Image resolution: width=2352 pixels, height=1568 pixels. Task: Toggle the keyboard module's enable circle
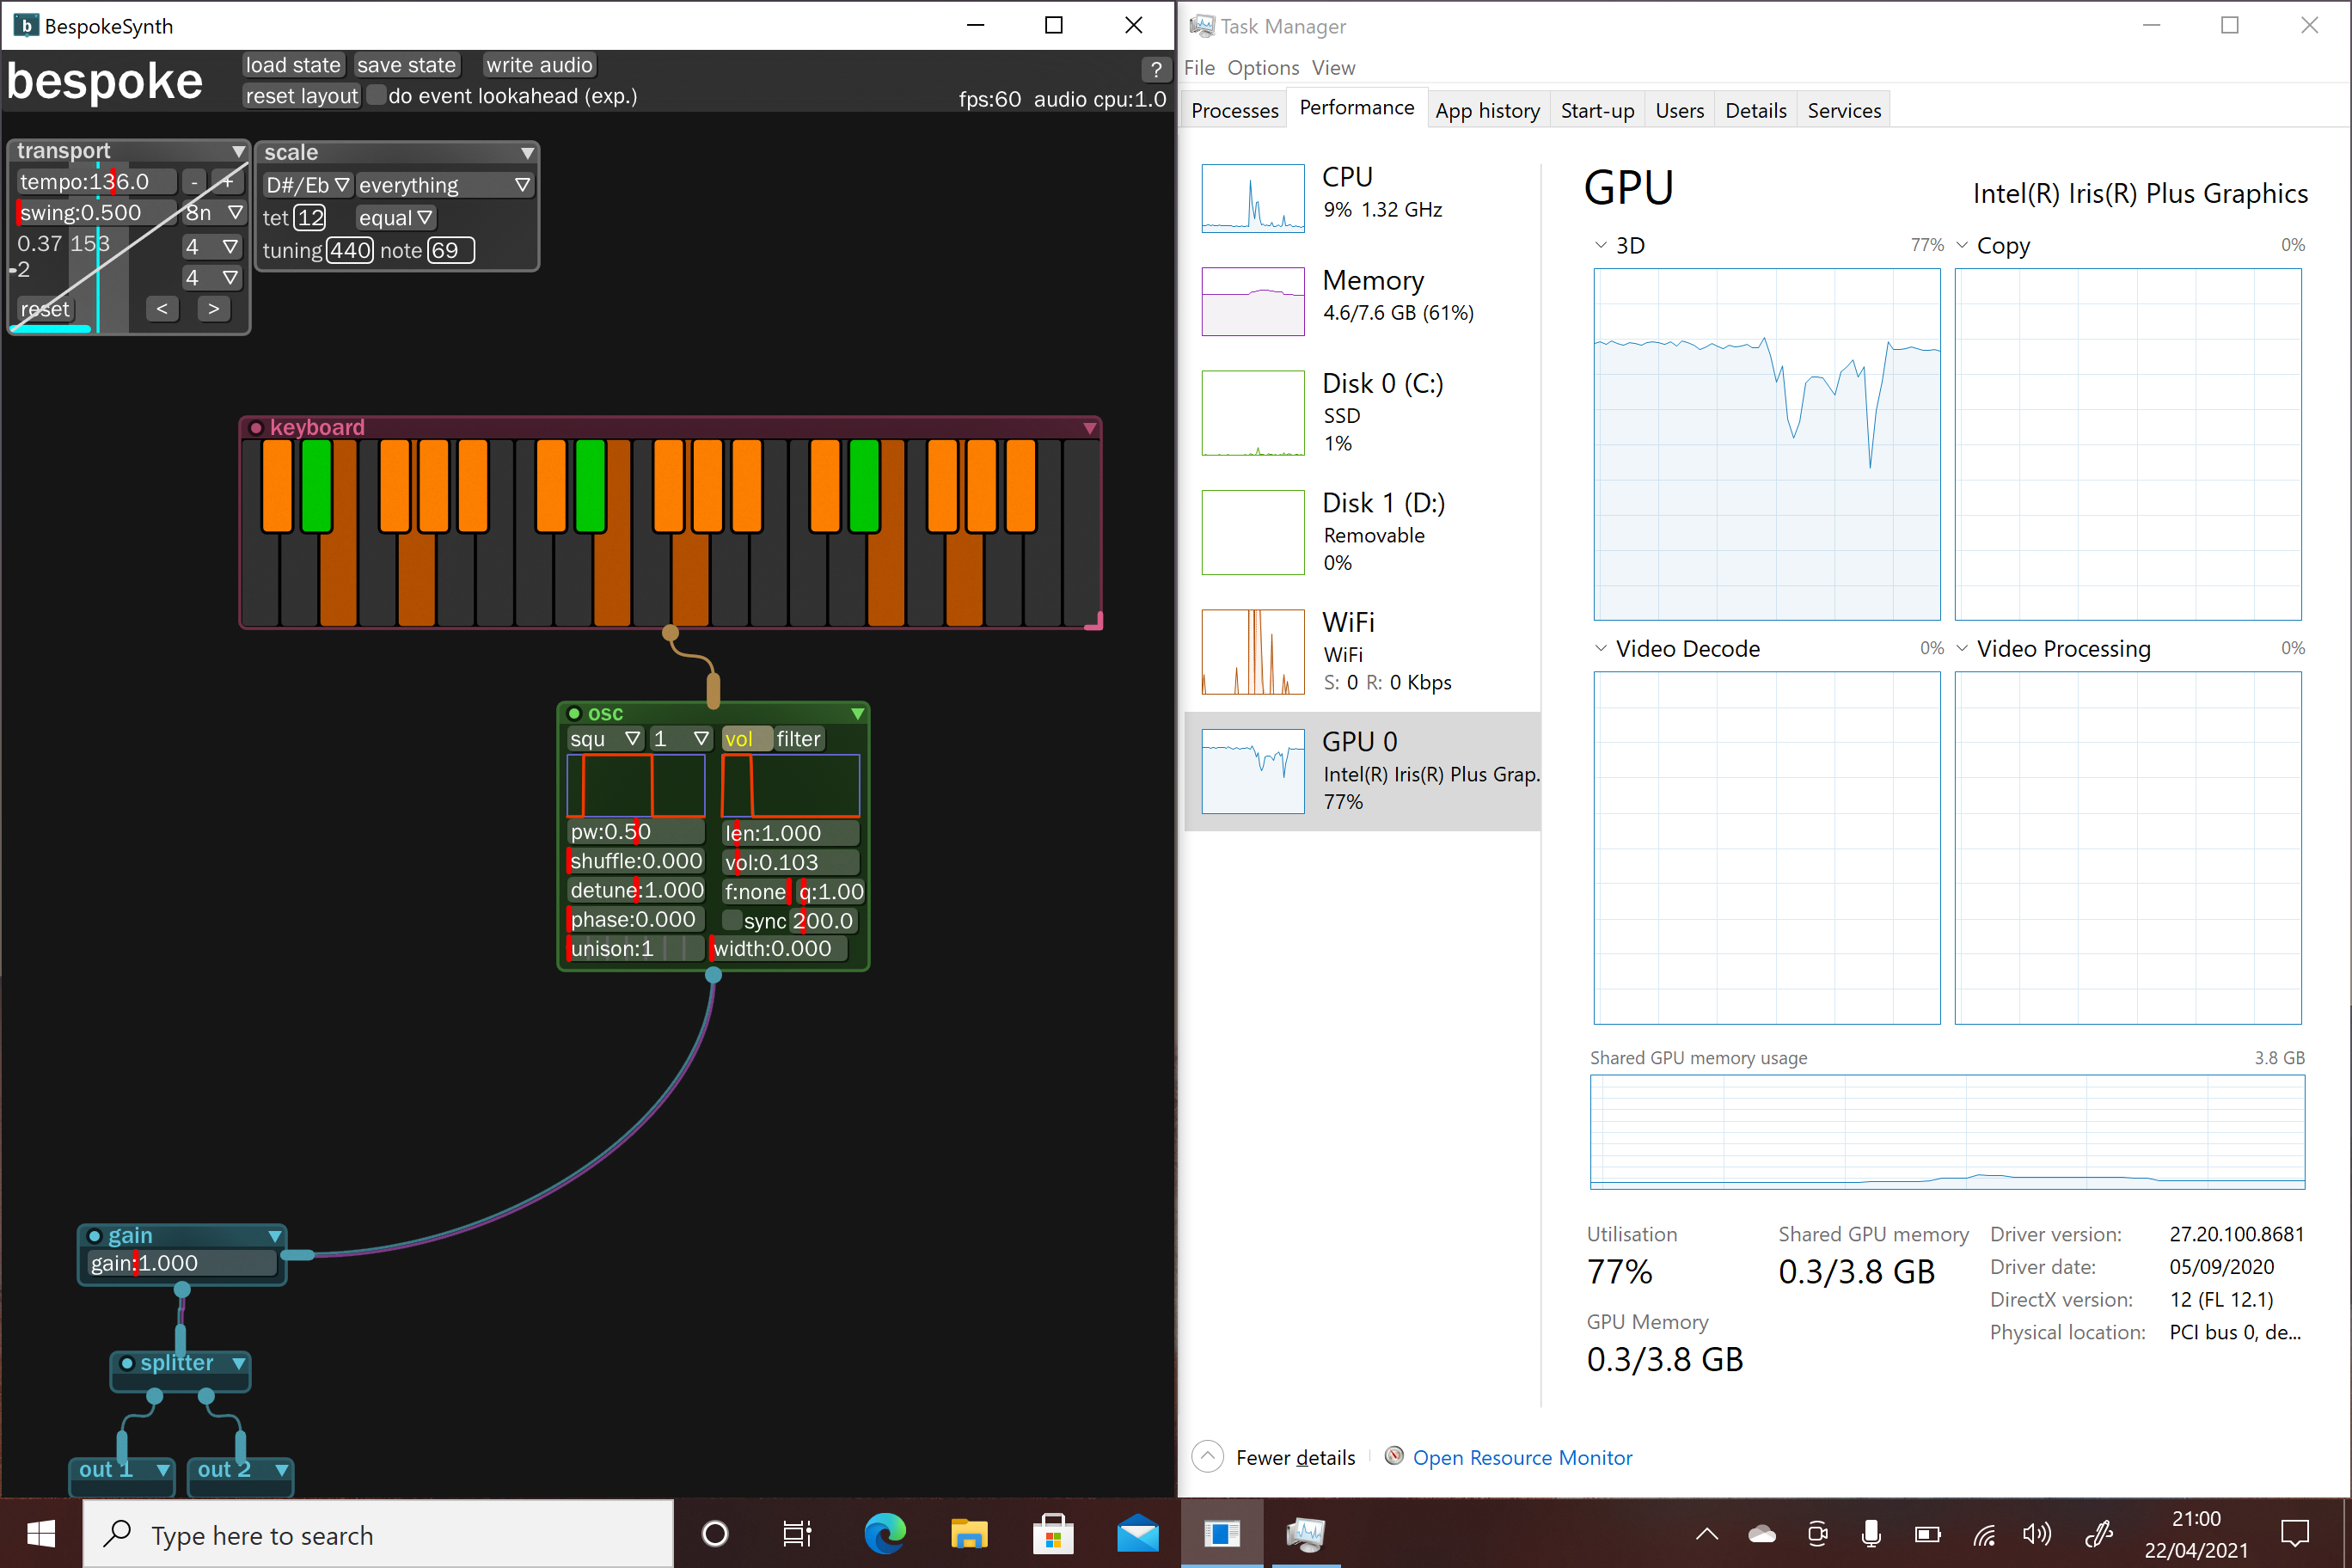pyautogui.click(x=258, y=426)
